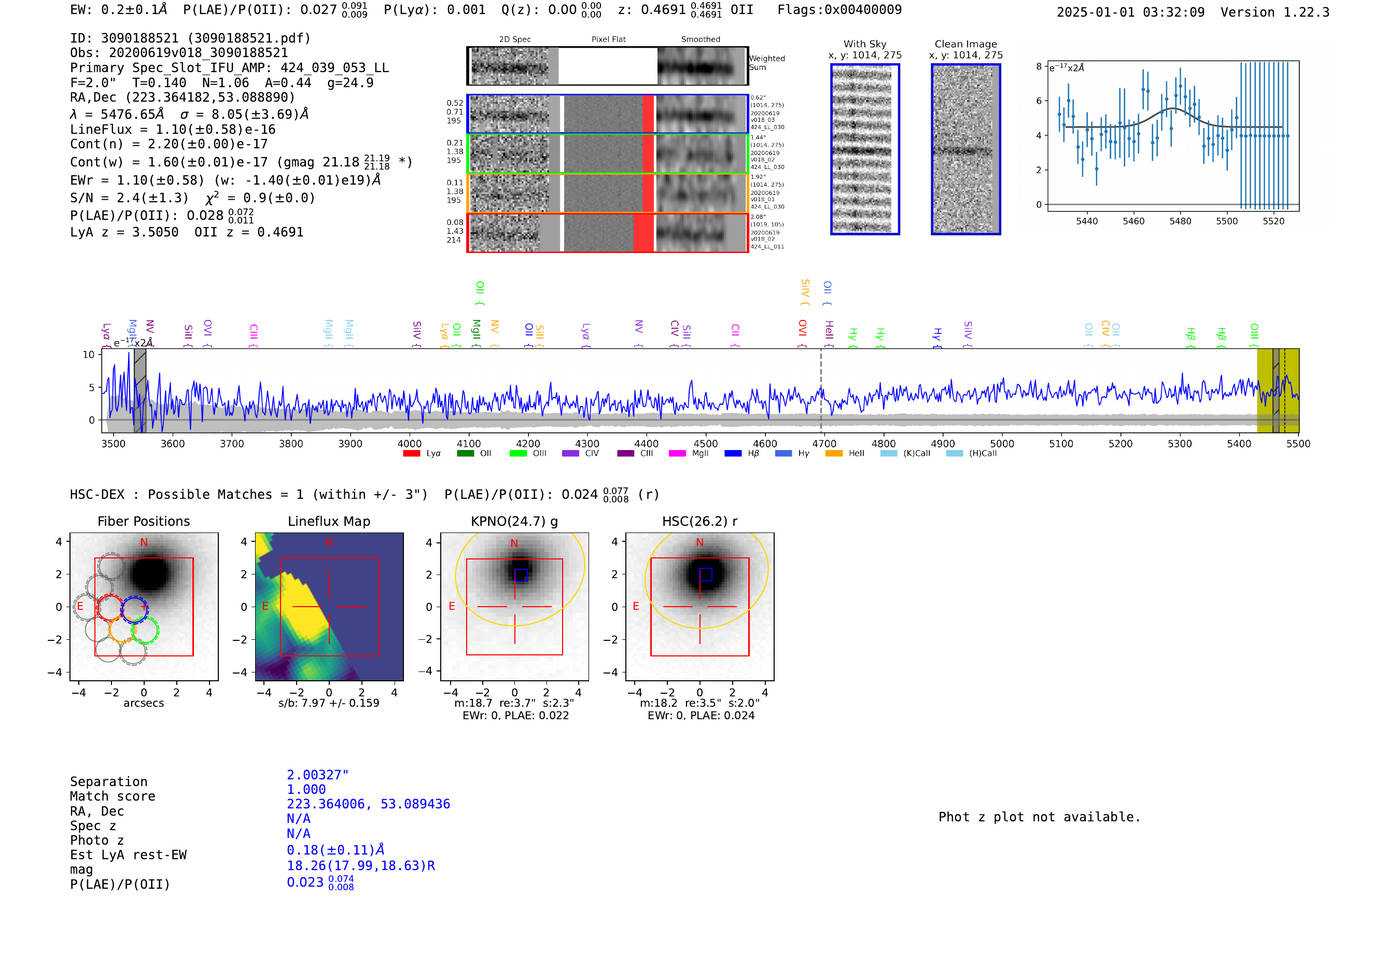Screen dimensions: 1400x953
Task: Click the HSC(26.2) r image
Action: (699, 606)
